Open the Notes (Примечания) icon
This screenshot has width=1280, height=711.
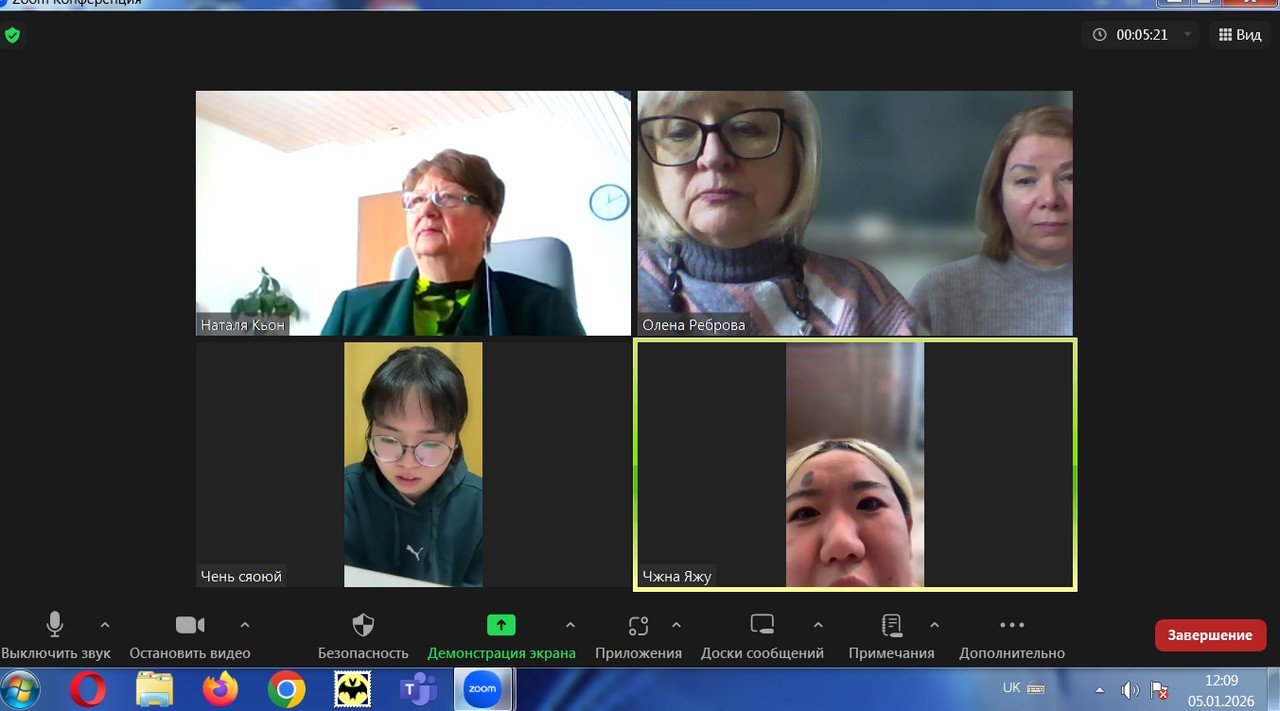(x=891, y=626)
